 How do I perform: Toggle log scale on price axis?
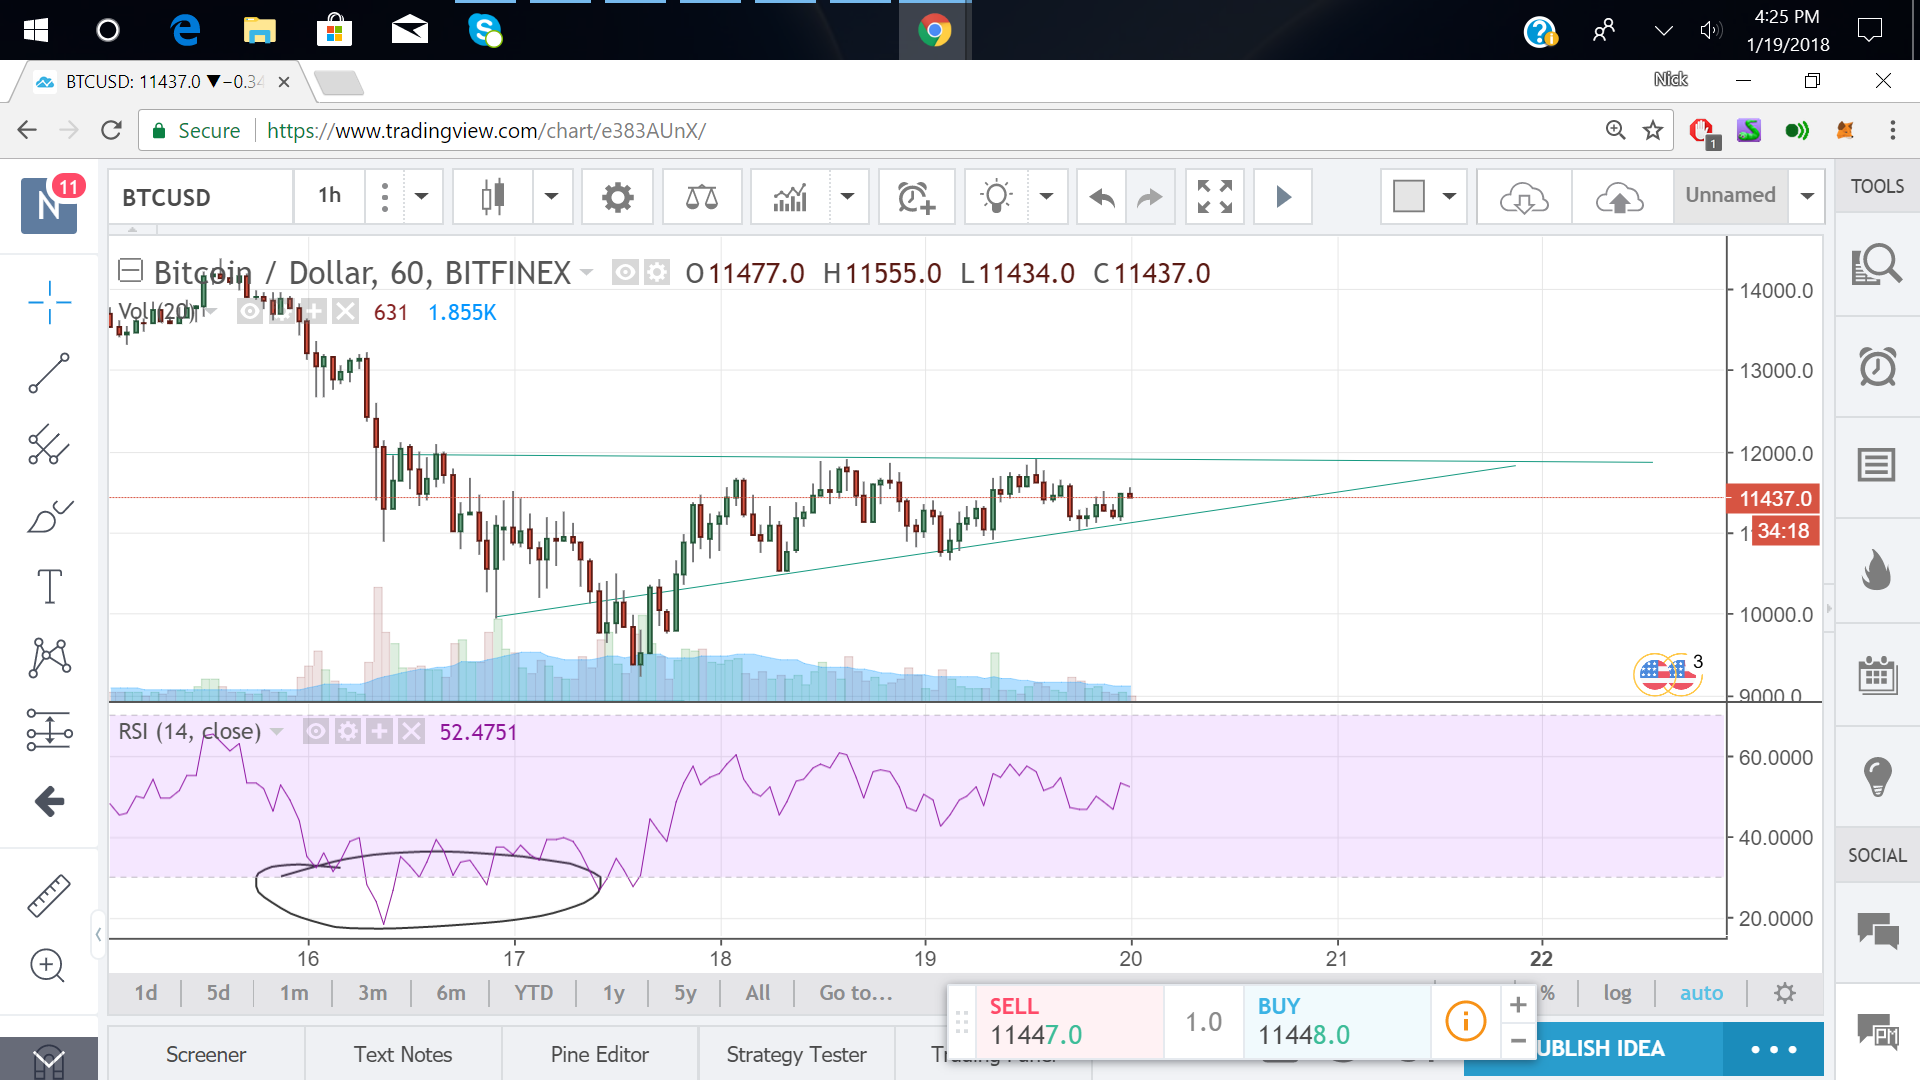click(x=1617, y=993)
